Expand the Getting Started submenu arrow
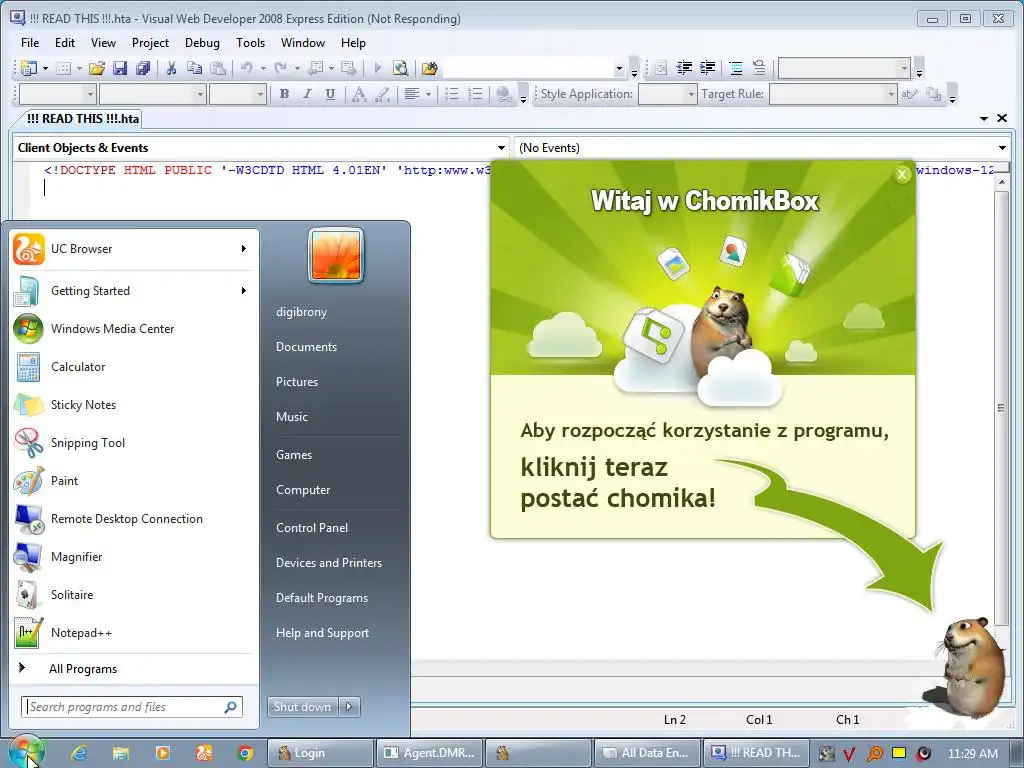The image size is (1024, 768). coord(244,291)
